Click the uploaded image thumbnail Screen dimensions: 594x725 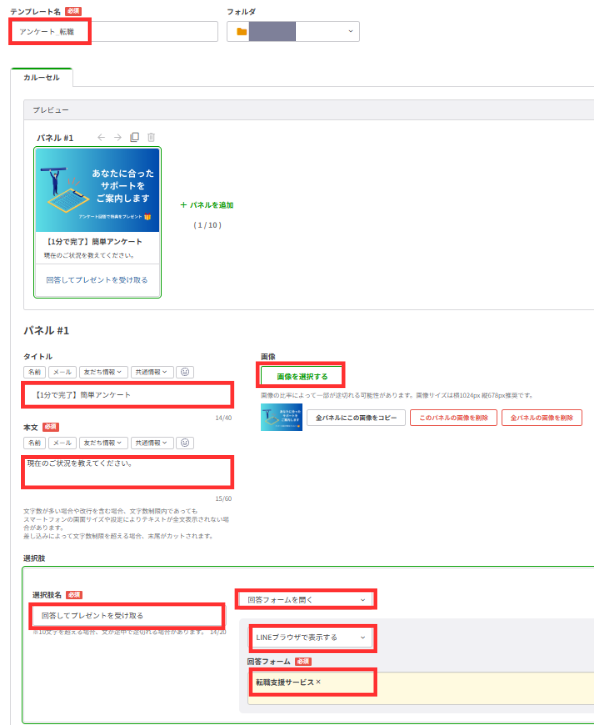pos(282,417)
